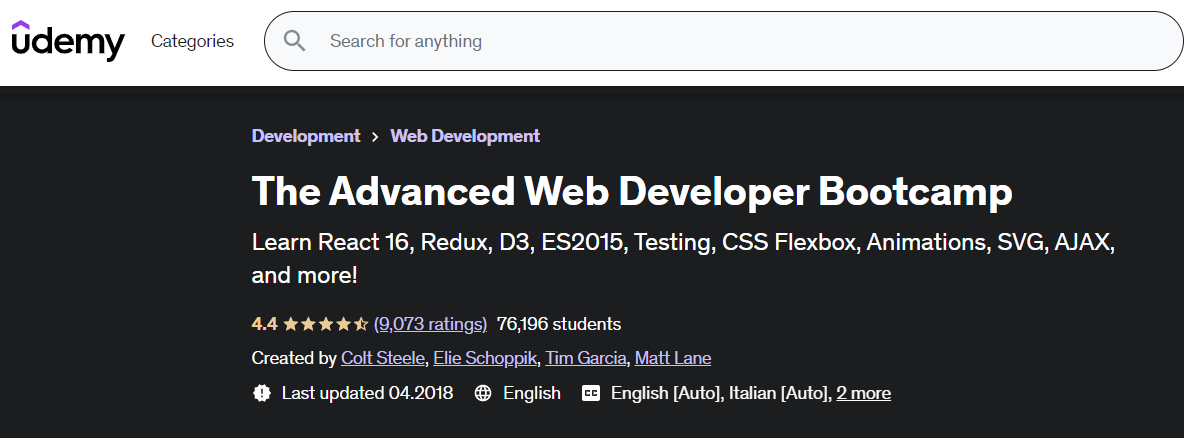Screen dimensions: 1184x438
Task: Click the 'Last updated 04.2018' text
Action: point(368,393)
